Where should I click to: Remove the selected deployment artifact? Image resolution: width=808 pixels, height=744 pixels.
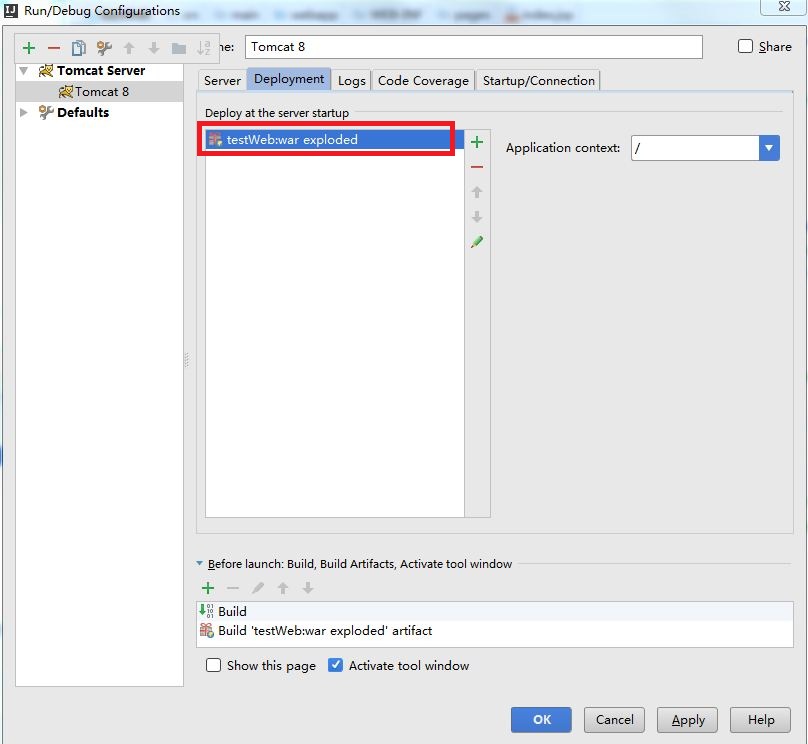click(477, 167)
